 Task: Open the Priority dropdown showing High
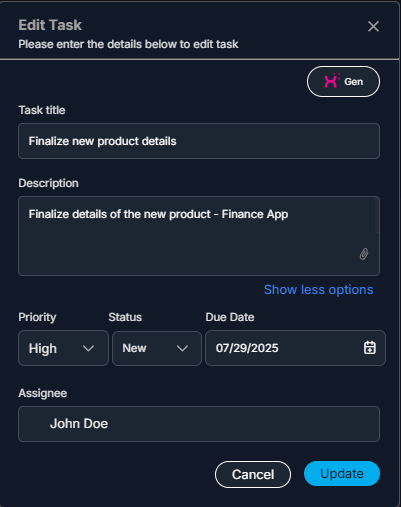click(63, 348)
